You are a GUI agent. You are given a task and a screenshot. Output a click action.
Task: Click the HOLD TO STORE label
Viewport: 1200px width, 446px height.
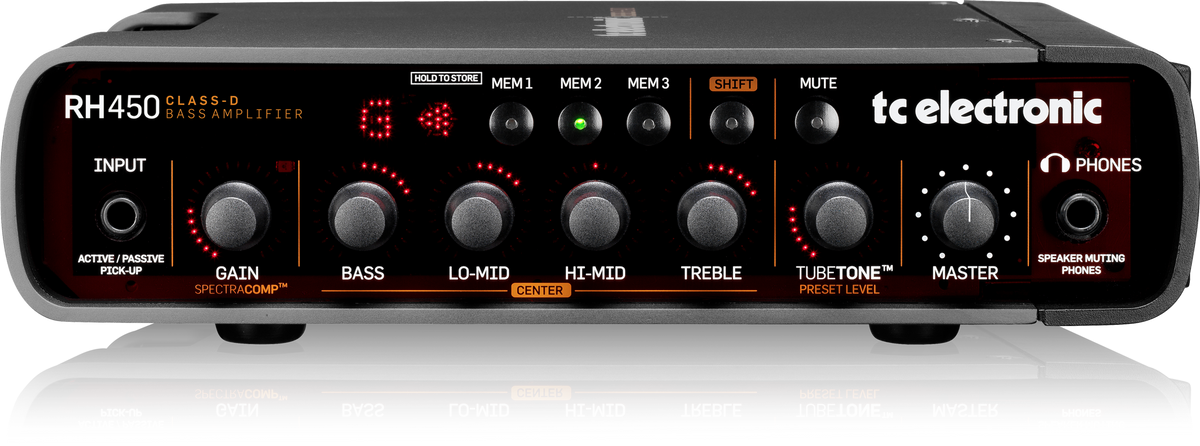click(x=446, y=77)
